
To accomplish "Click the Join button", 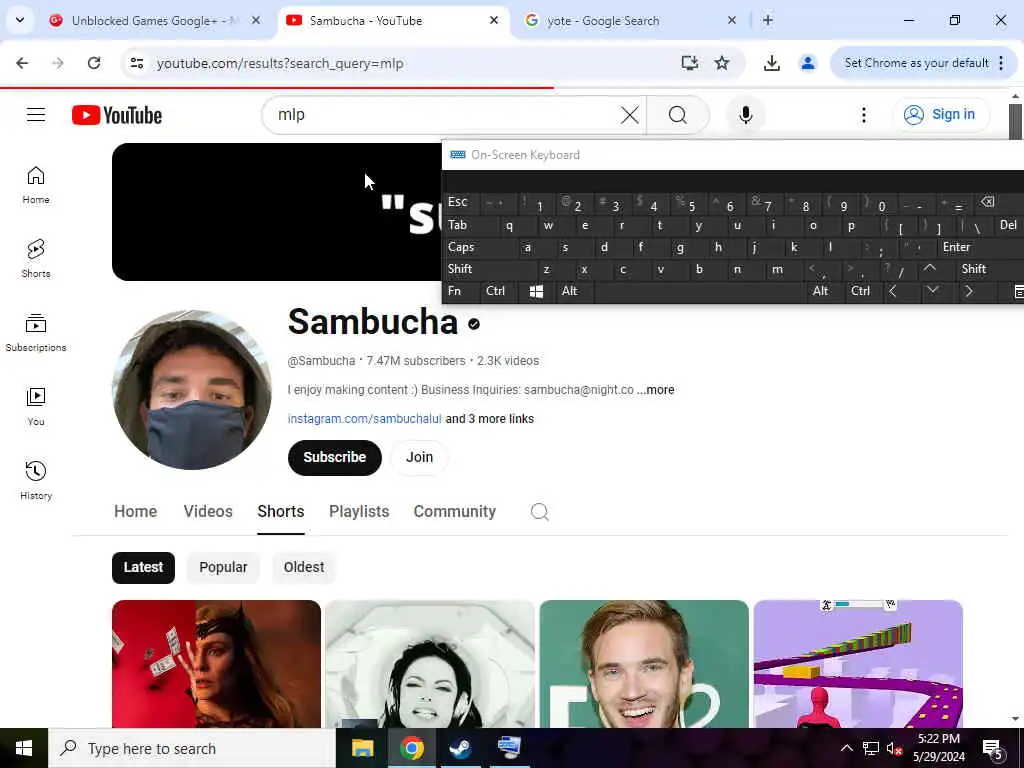I will [419, 457].
